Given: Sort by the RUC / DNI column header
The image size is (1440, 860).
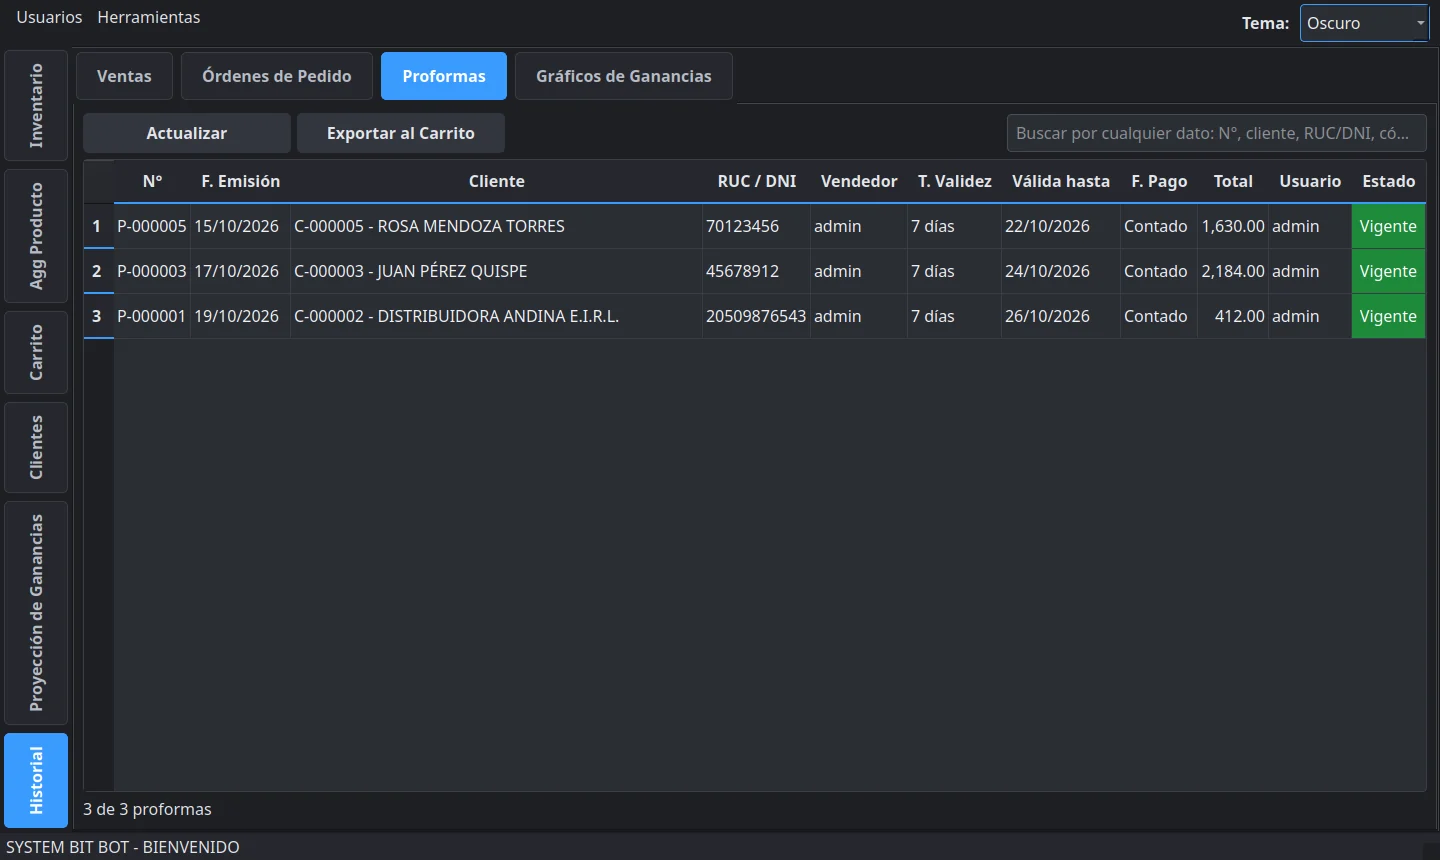Looking at the screenshot, I should 757,181.
